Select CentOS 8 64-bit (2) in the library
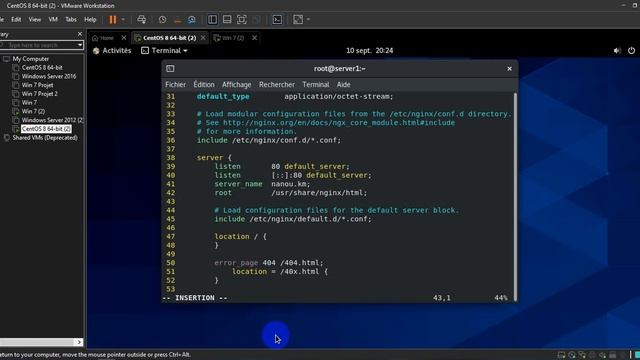This screenshot has width=640, height=360. [x=47, y=129]
